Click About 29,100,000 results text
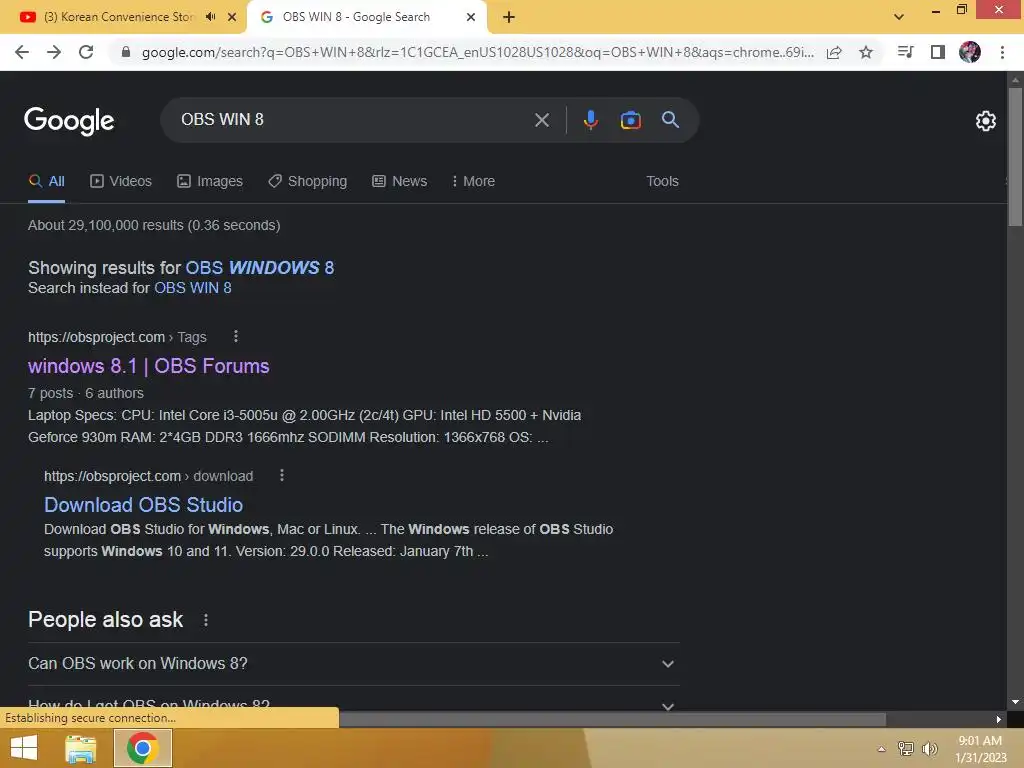Screen dimensions: 1024x768 [x=154, y=225]
